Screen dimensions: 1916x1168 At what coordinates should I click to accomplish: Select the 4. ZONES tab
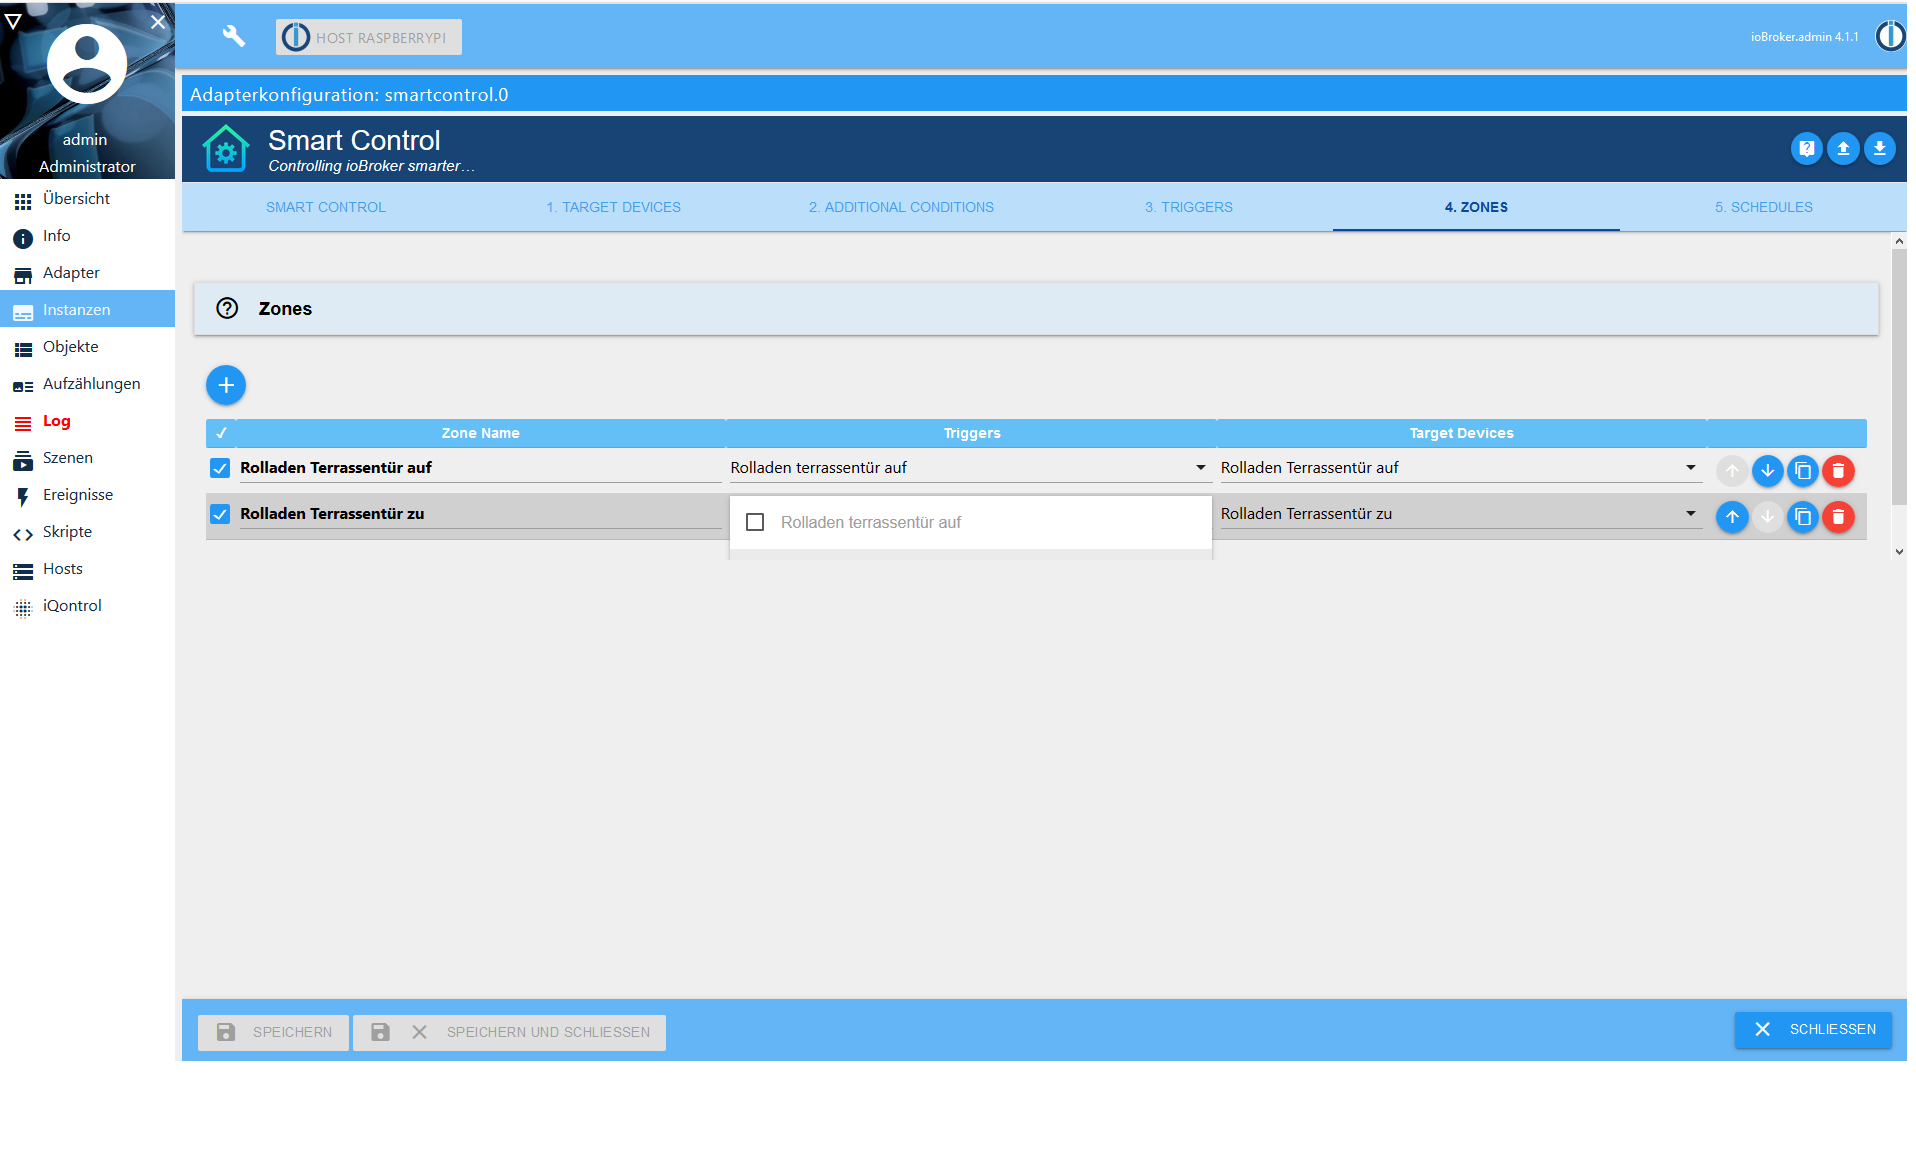(x=1476, y=207)
